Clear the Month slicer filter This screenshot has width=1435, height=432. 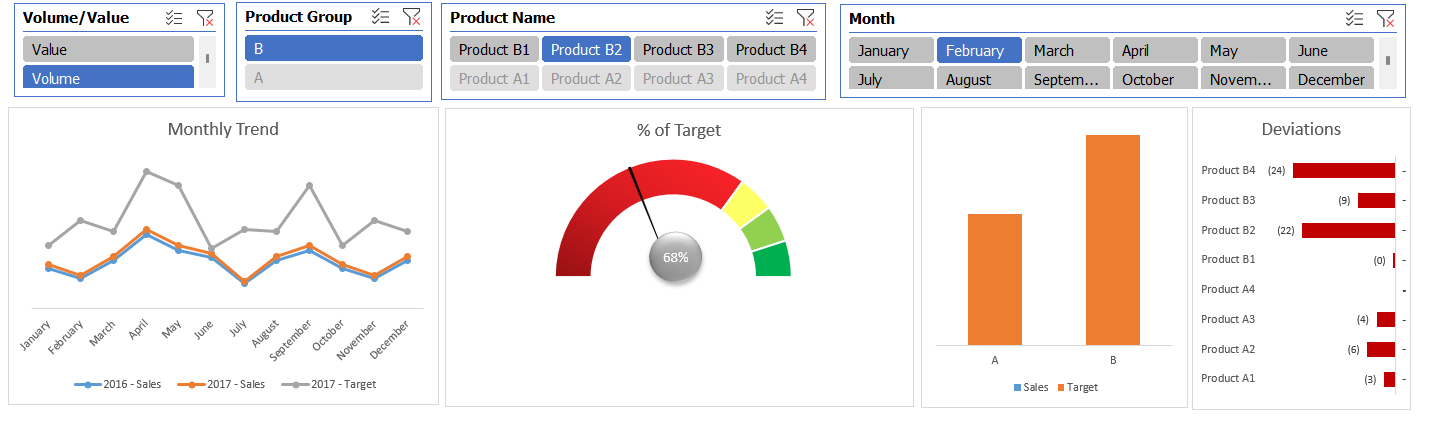1385,18
